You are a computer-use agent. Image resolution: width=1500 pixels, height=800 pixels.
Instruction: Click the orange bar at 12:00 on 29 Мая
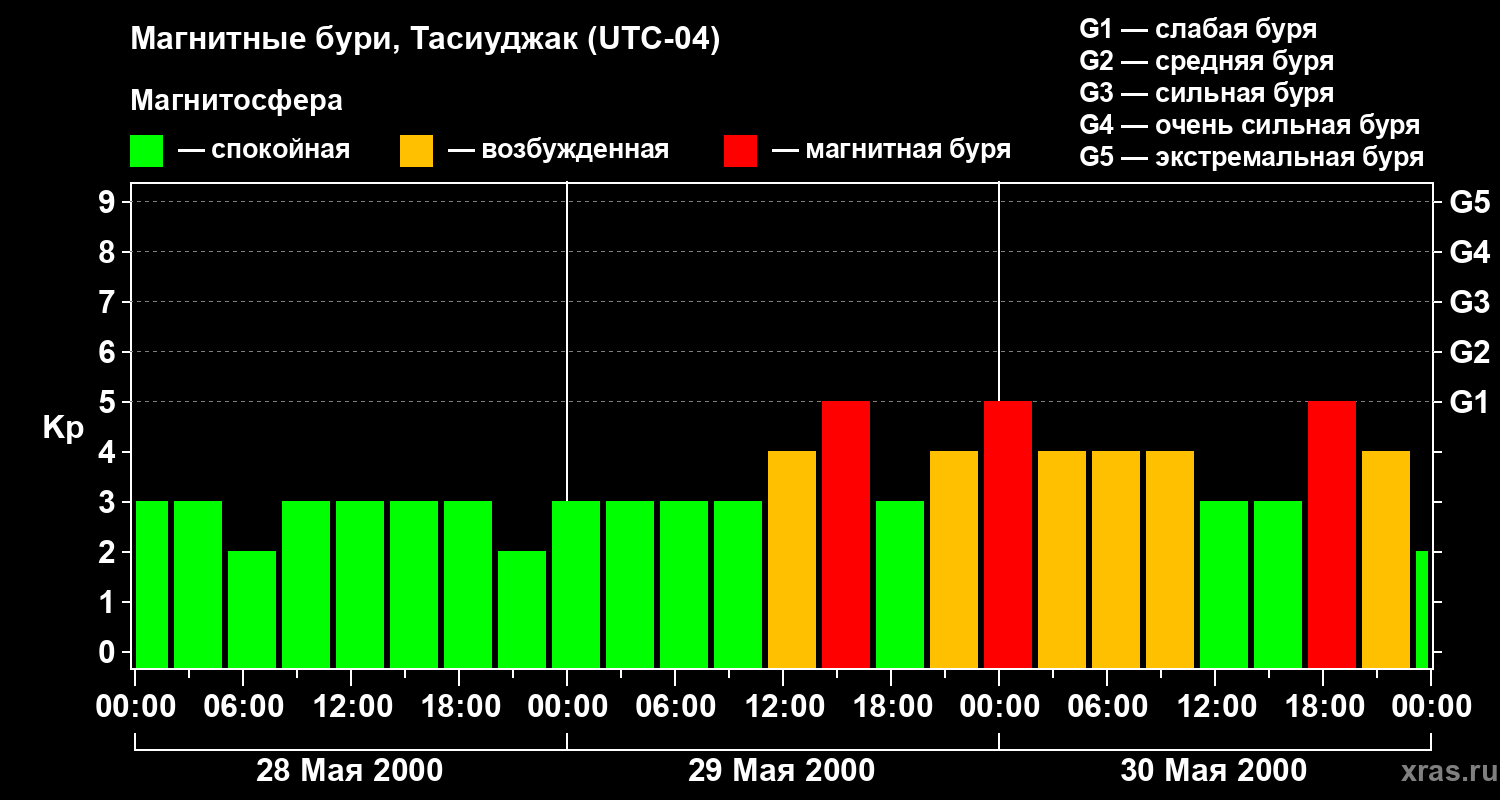tap(792, 559)
